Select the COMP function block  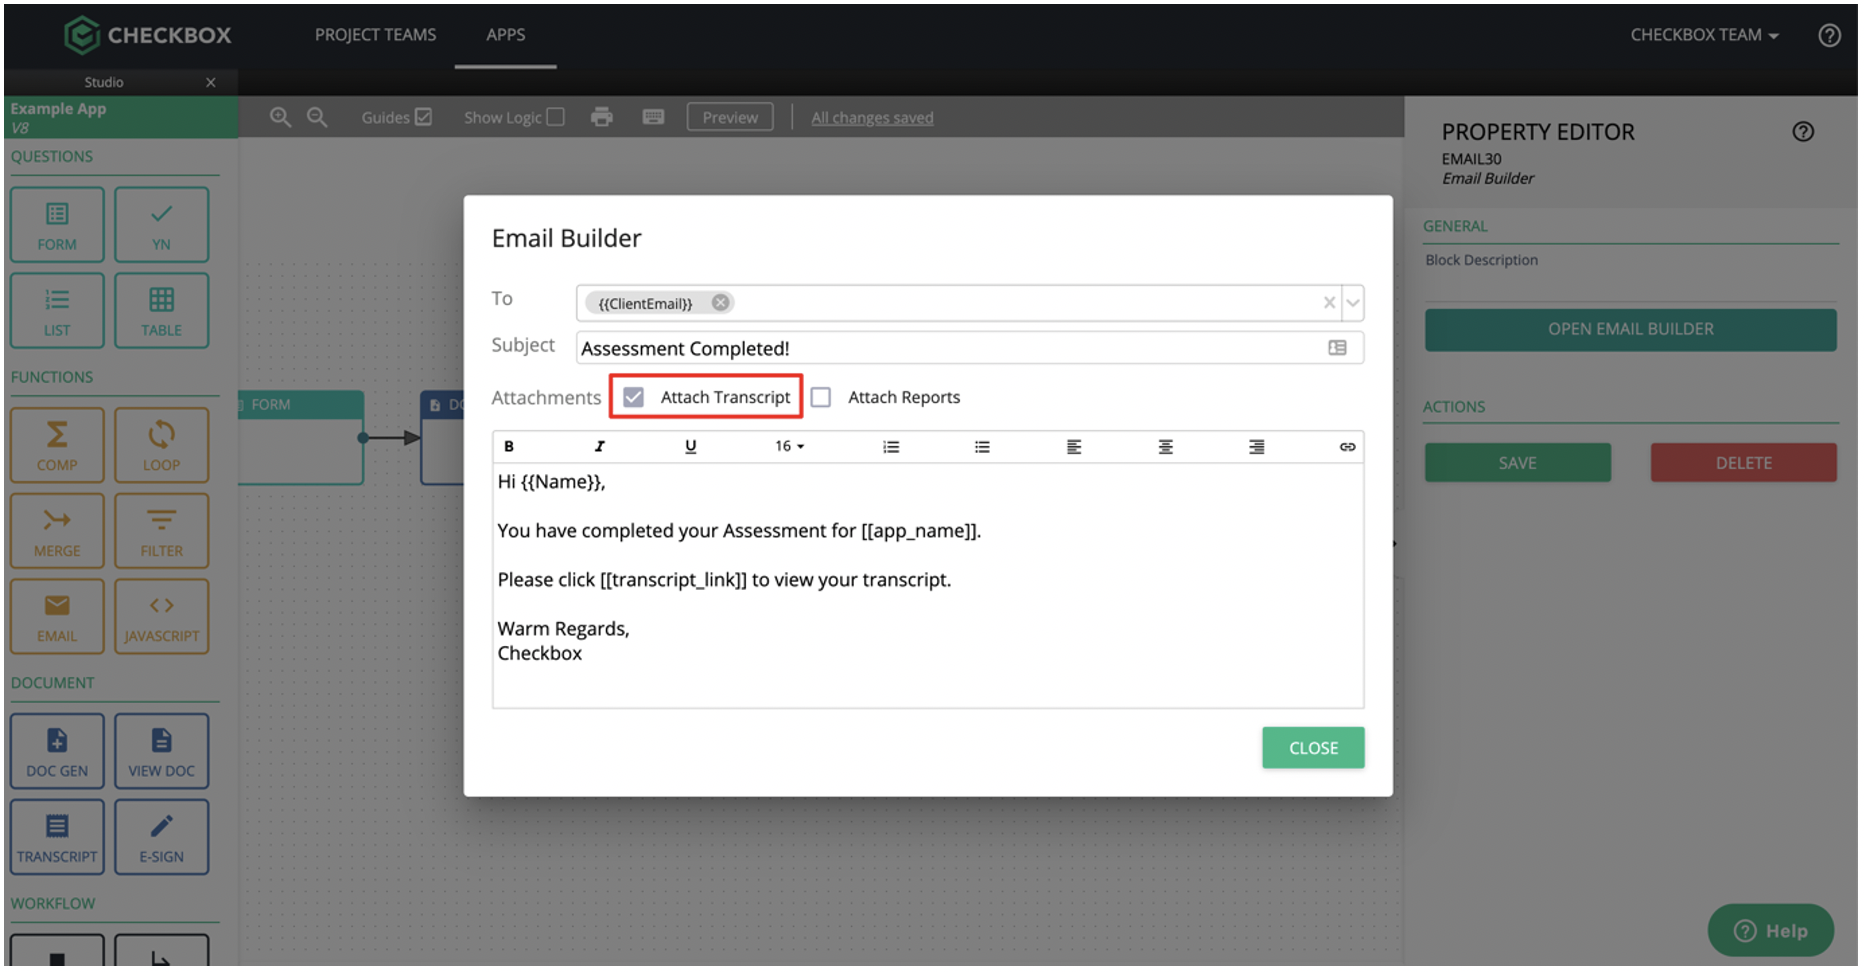point(57,445)
